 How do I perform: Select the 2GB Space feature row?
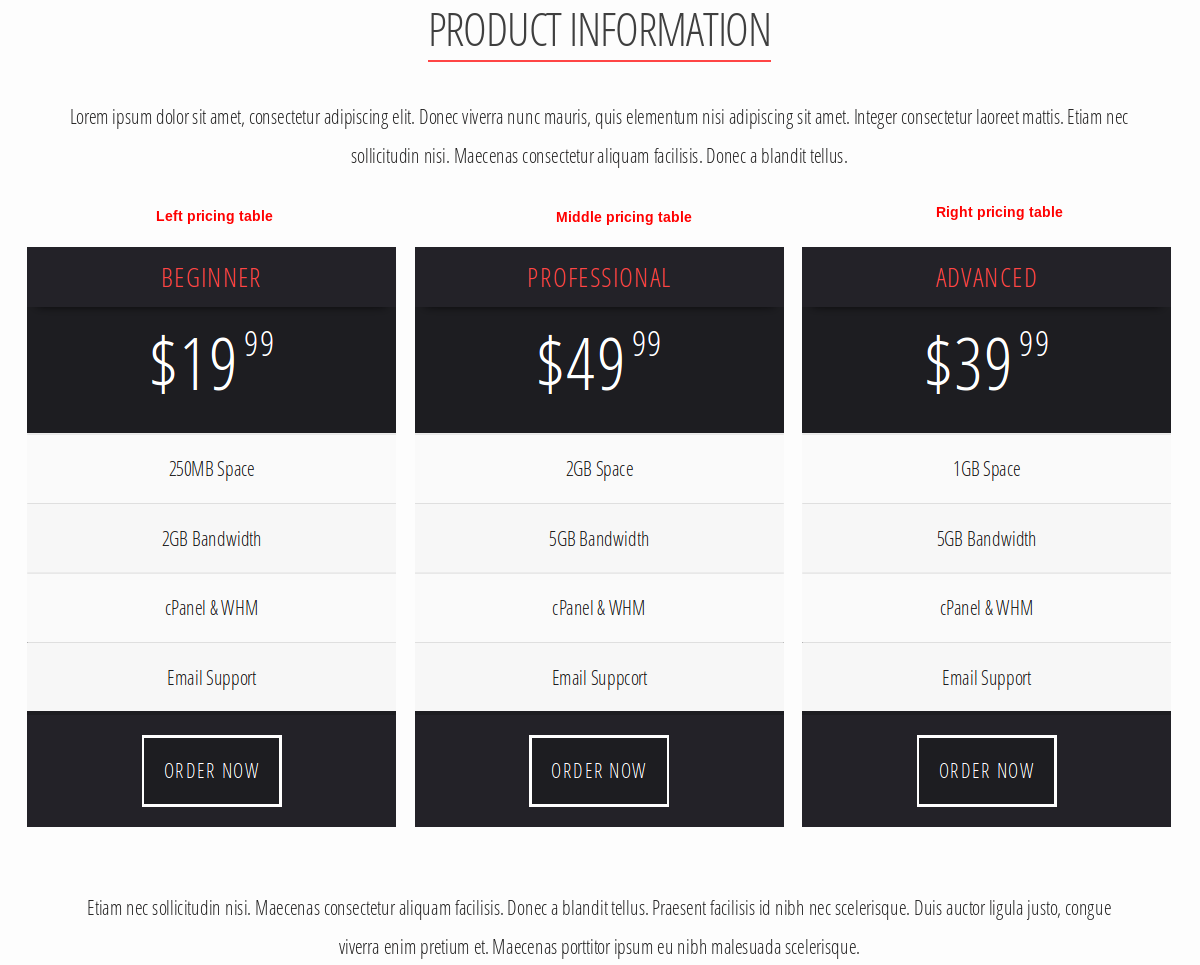599,468
